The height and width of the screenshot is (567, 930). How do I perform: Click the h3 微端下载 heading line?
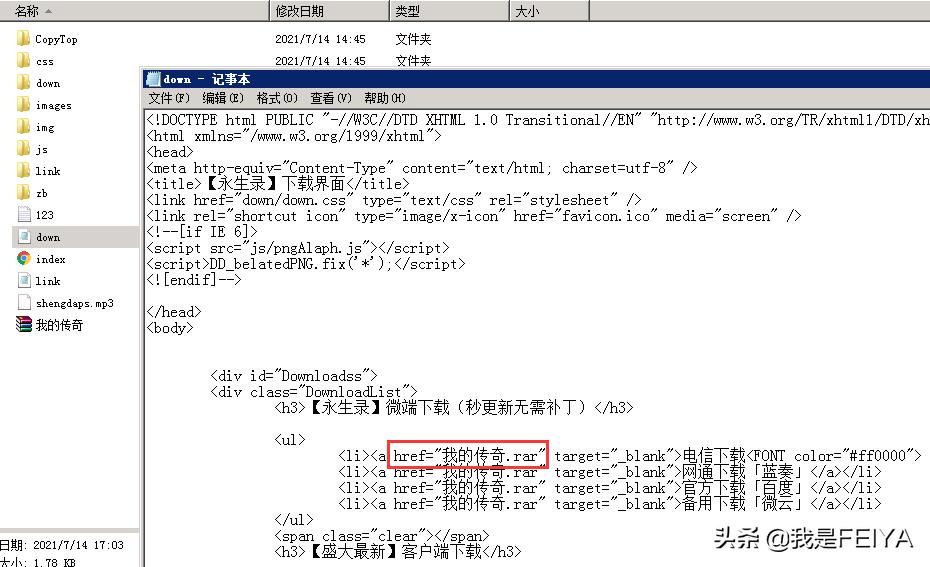point(454,408)
